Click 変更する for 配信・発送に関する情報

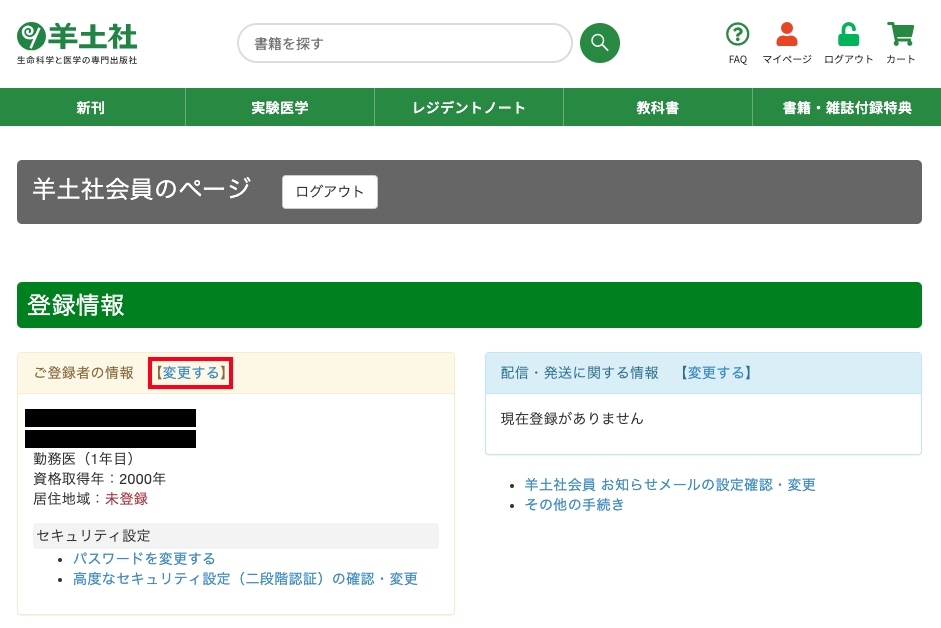(715, 373)
